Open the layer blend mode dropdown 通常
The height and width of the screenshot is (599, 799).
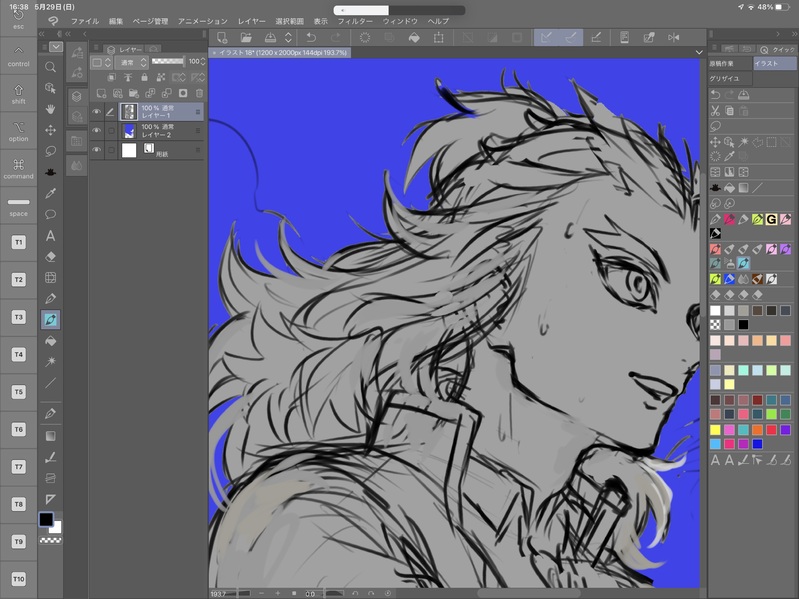tap(130, 62)
